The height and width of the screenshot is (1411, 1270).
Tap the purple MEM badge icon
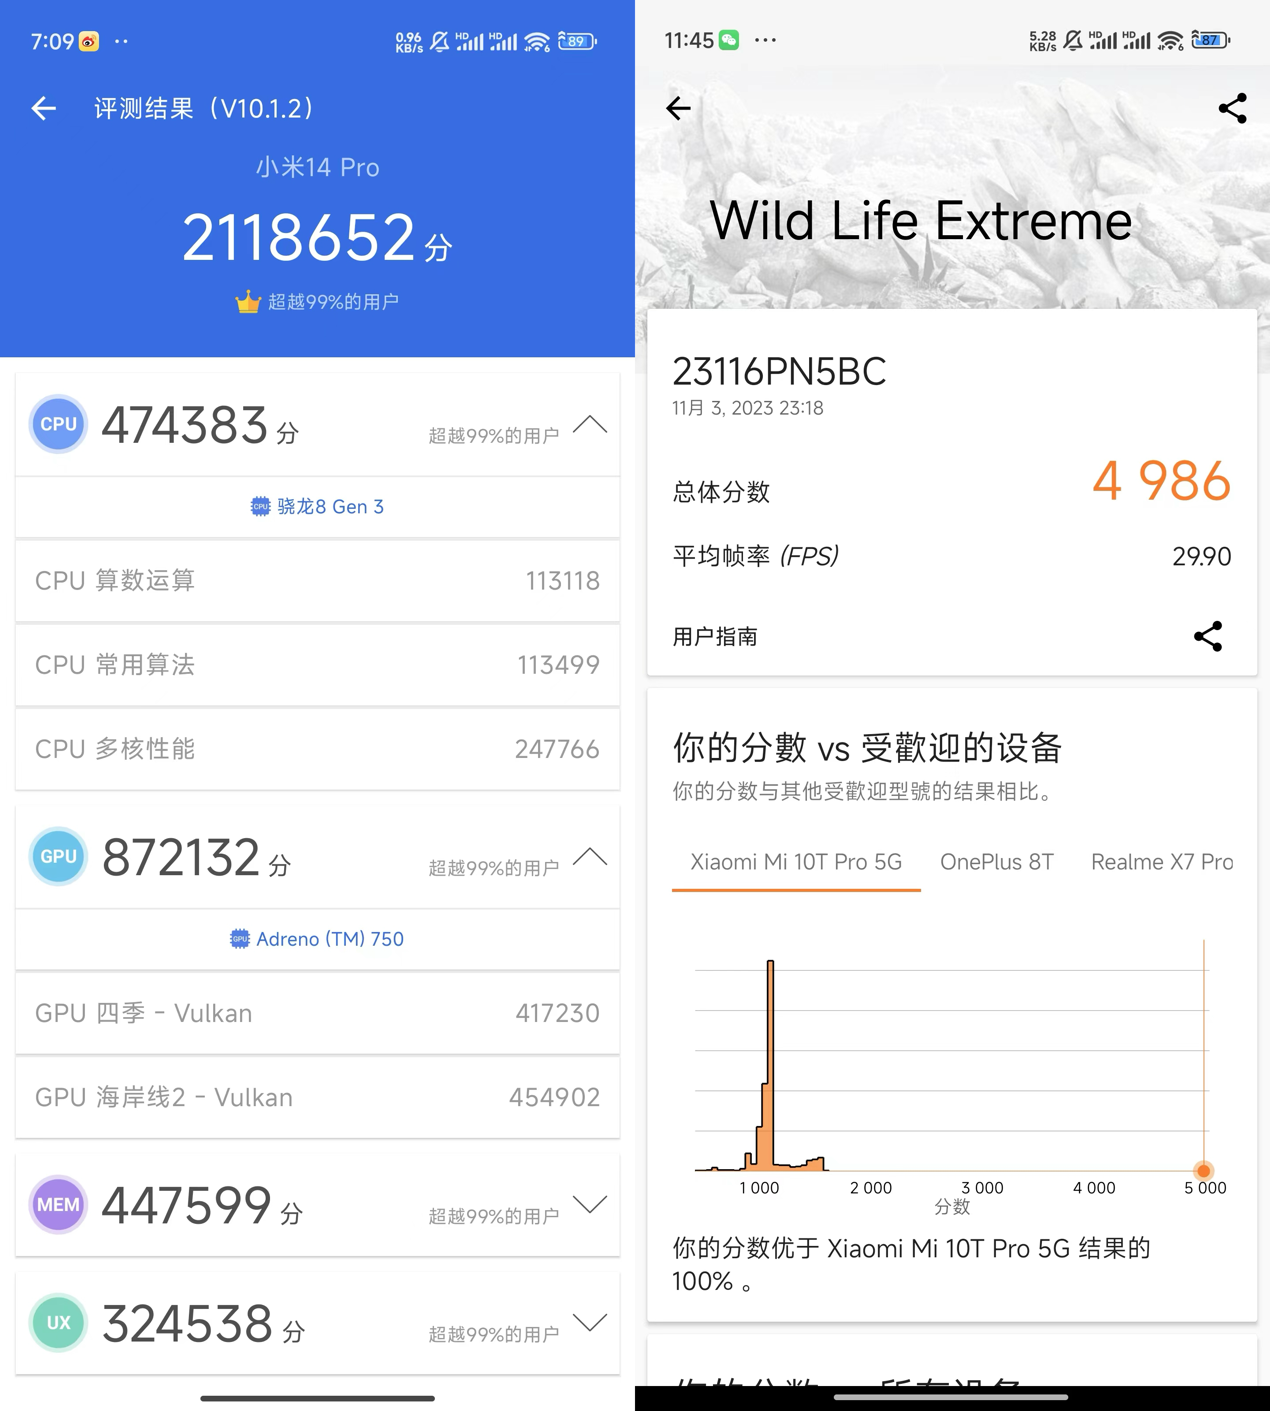tap(58, 1205)
